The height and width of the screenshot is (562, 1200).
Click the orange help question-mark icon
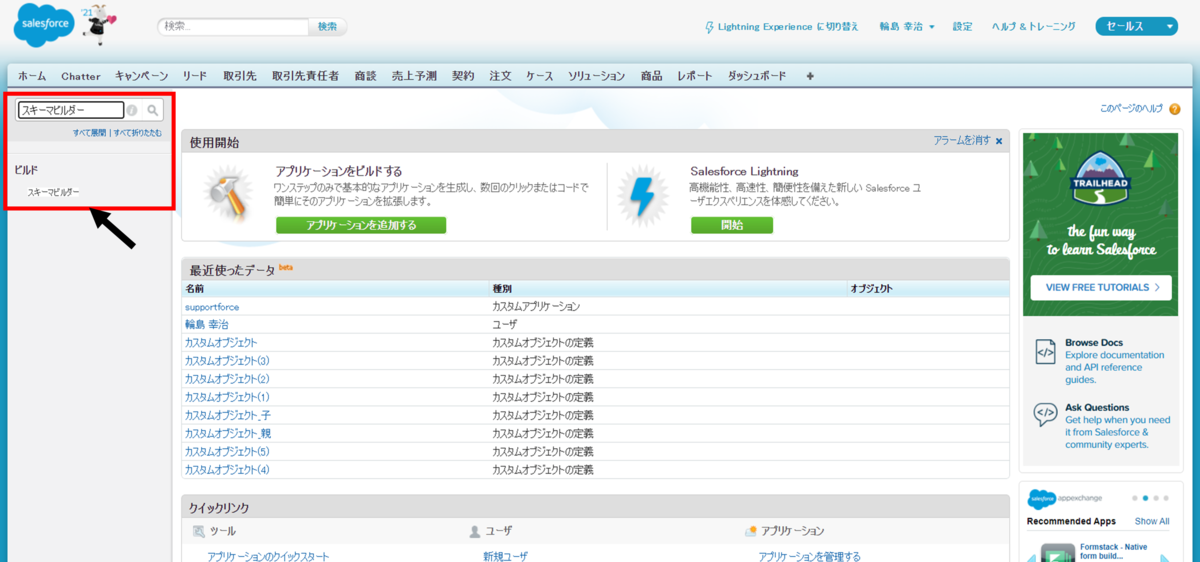[x=1174, y=109]
